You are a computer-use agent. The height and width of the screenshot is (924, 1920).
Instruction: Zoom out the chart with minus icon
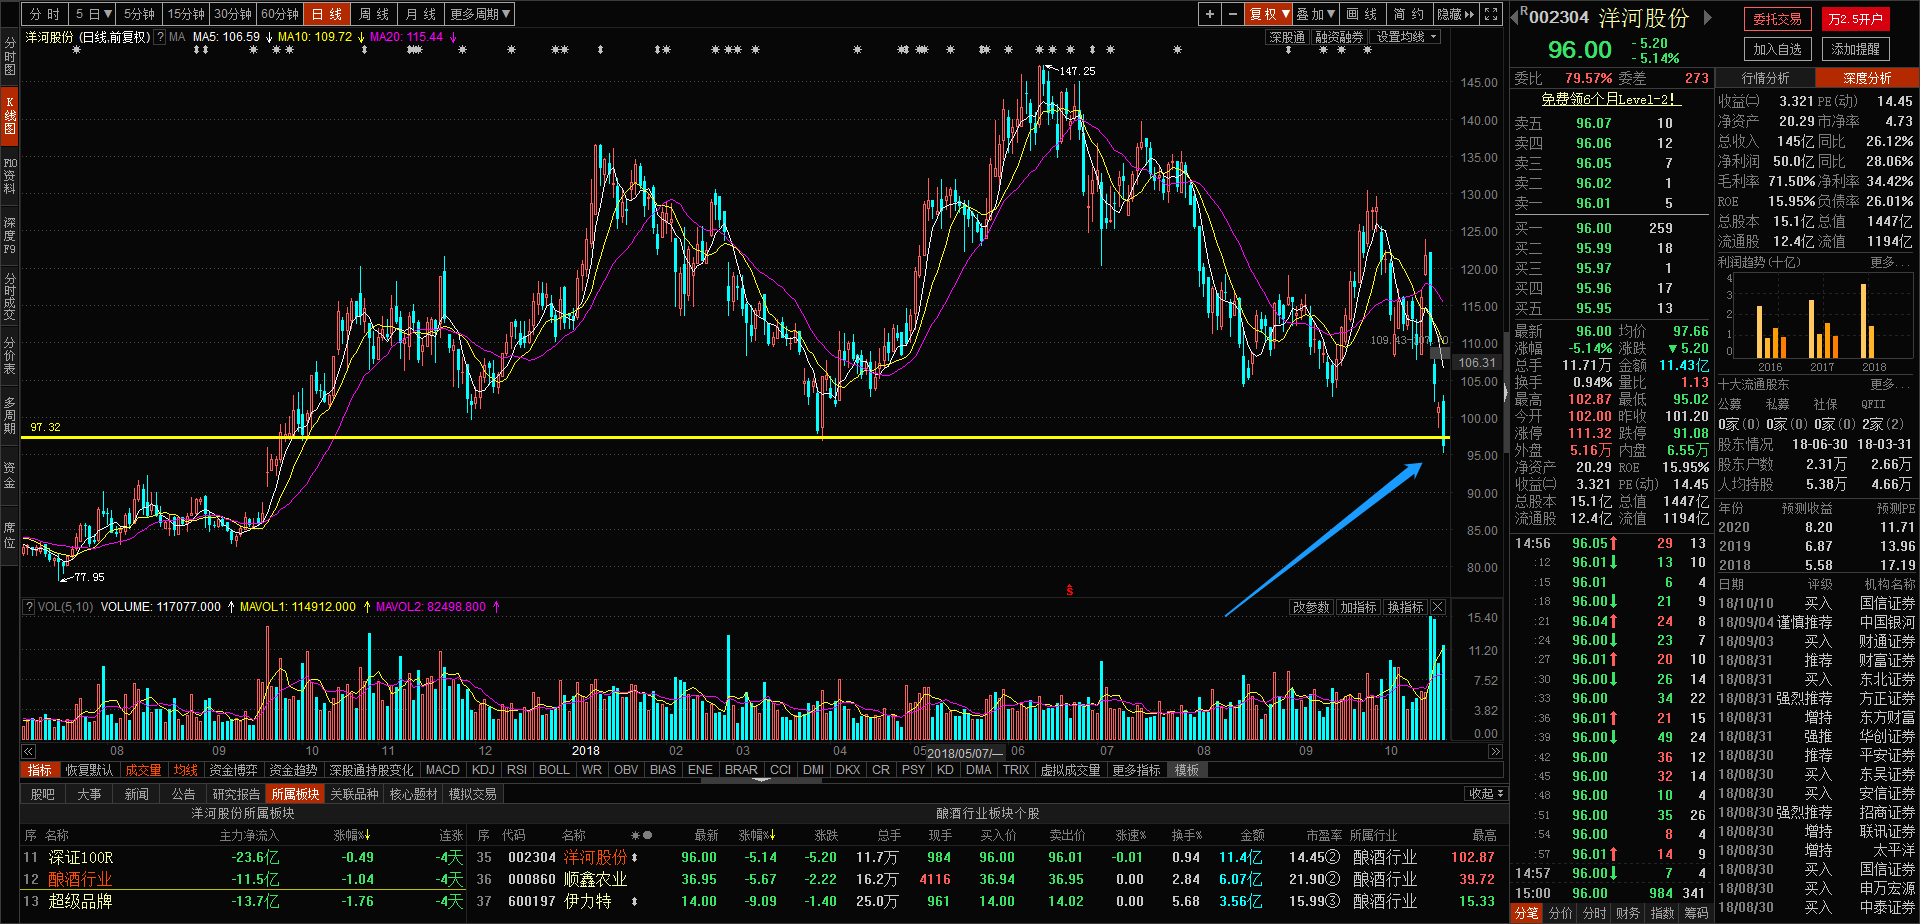(x=1233, y=14)
